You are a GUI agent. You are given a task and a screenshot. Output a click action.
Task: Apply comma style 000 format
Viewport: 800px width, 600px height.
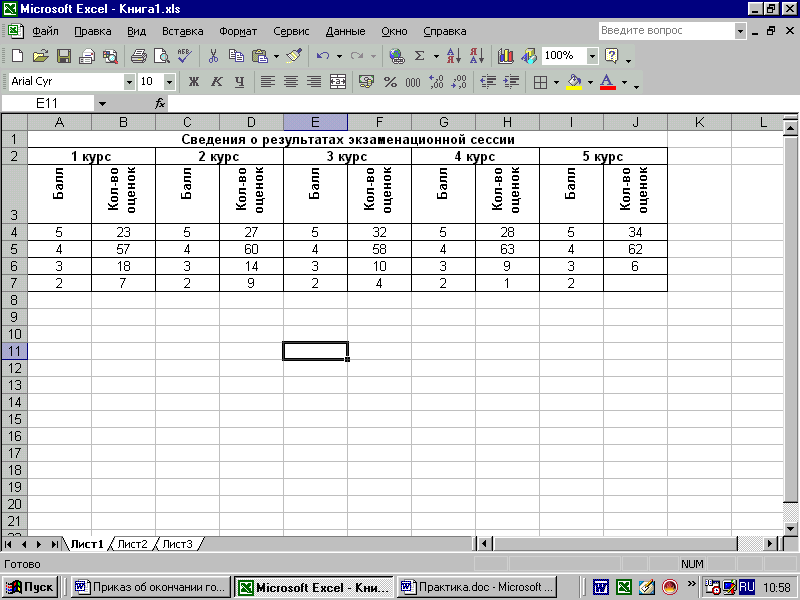[x=413, y=82]
